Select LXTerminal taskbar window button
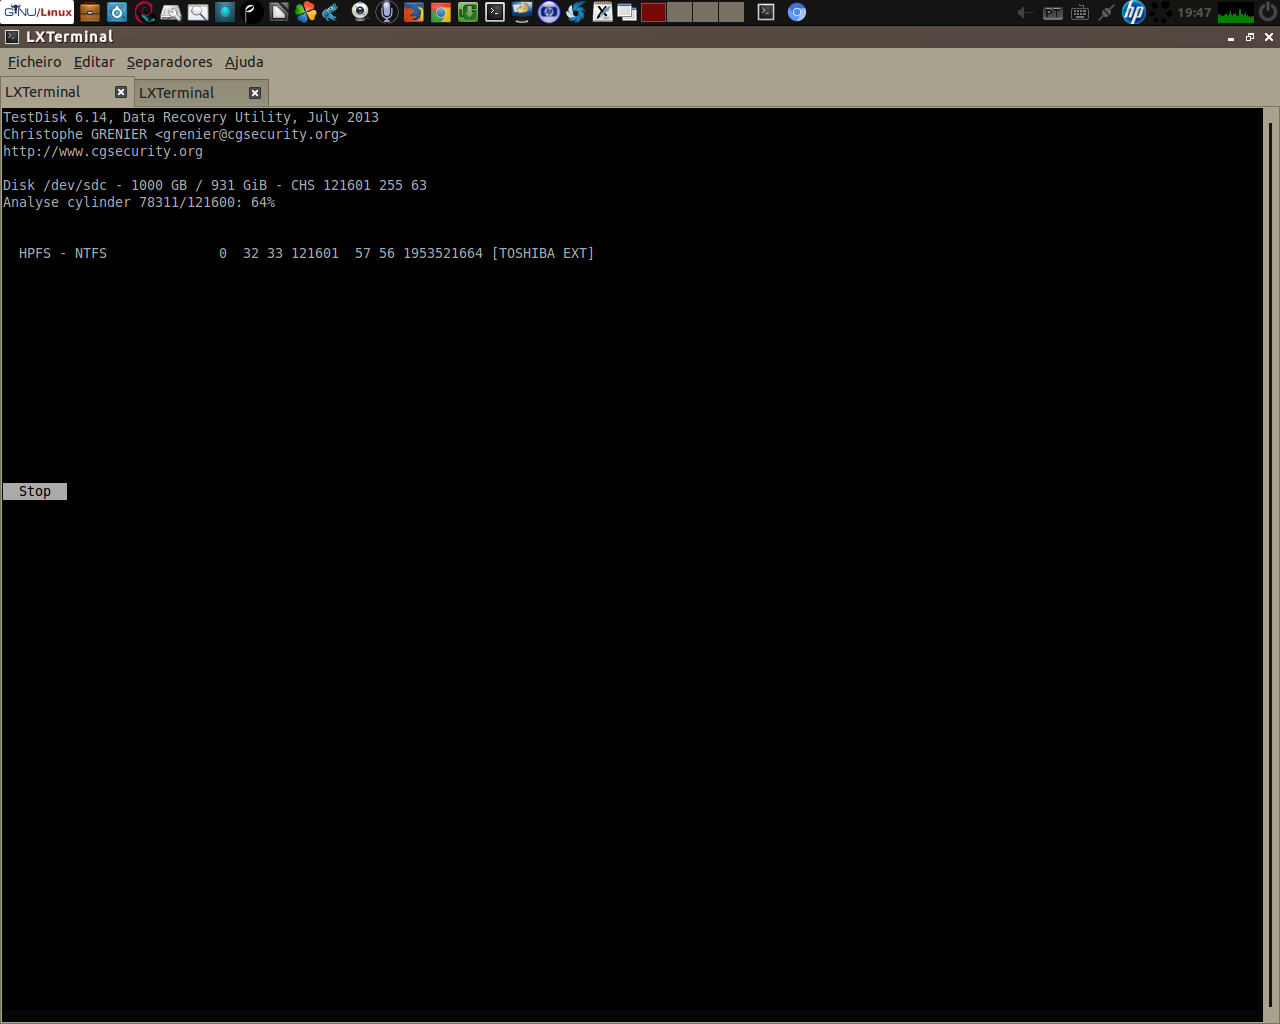Image resolution: width=1280 pixels, height=1024 pixels. (x=766, y=12)
